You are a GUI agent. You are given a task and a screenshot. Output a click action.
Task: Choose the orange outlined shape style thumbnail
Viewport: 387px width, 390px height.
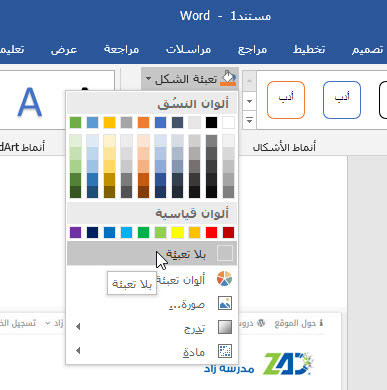[286, 100]
